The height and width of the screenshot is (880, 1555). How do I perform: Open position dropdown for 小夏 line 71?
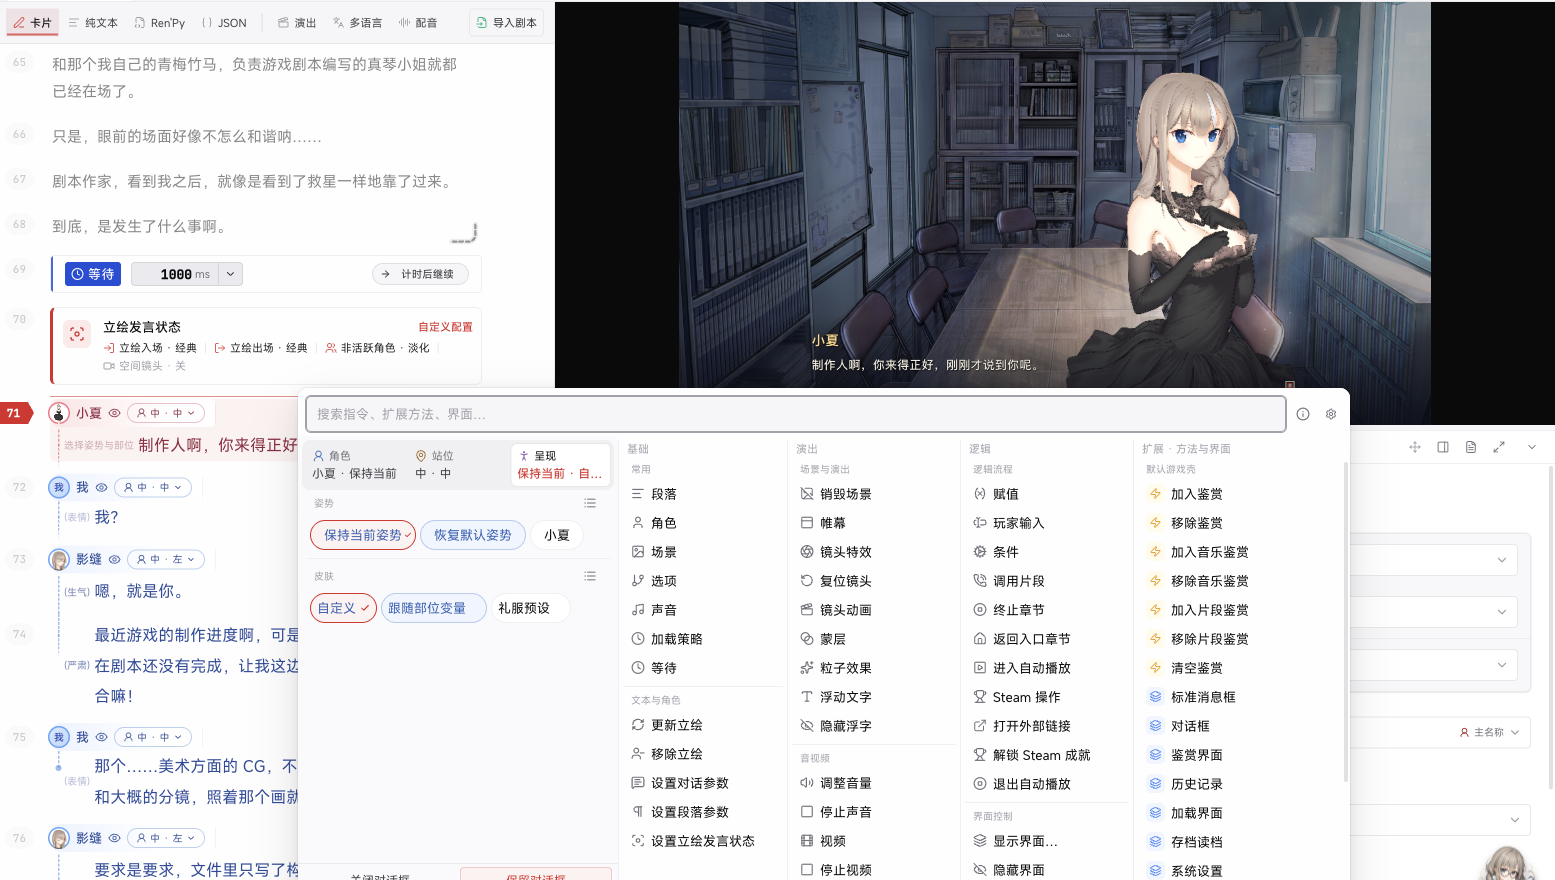tap(166, 413)
